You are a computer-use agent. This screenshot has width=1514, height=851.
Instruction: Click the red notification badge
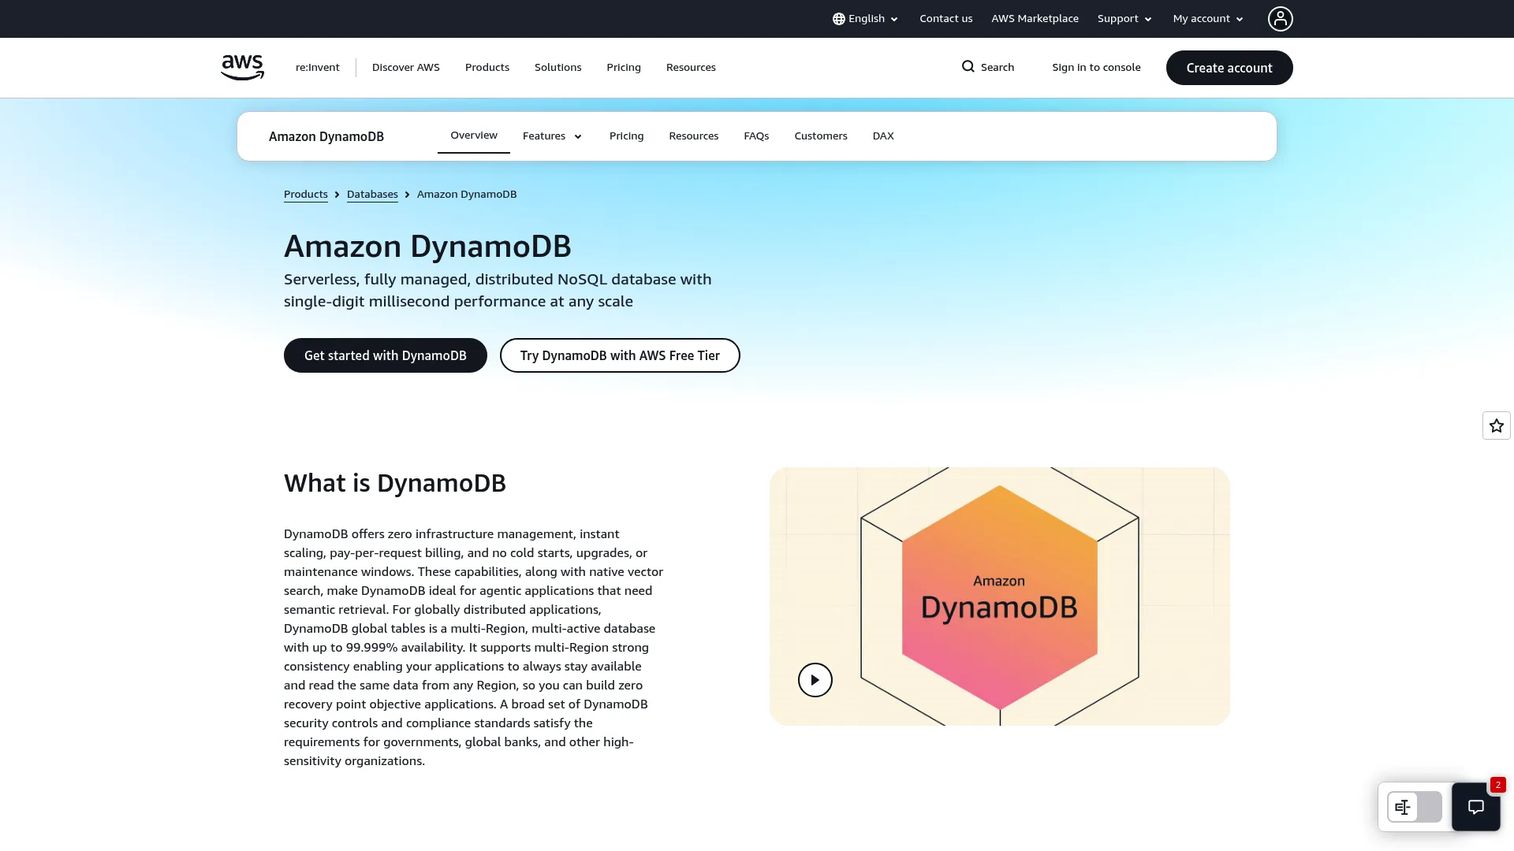1497,785
